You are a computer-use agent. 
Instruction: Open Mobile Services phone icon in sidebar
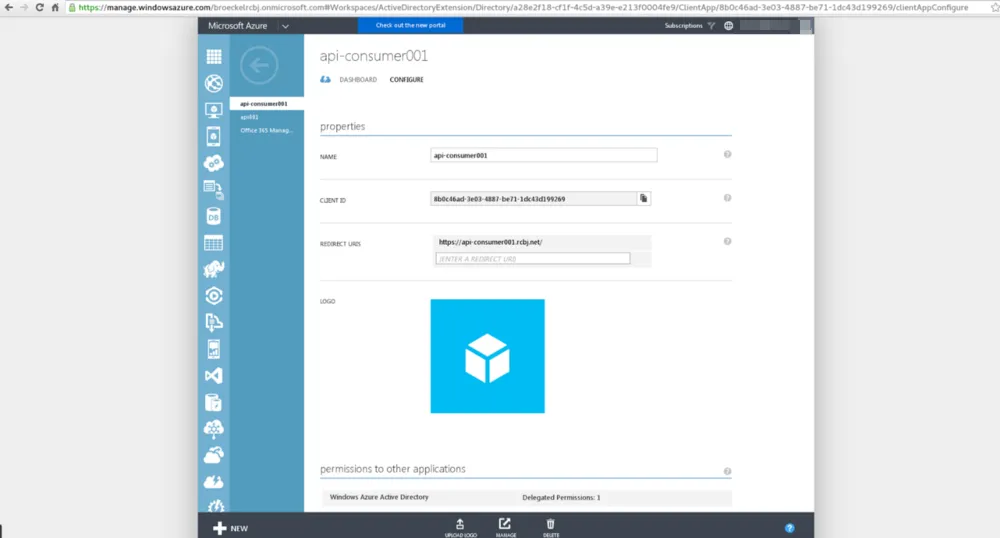click(x=214, y=136)
